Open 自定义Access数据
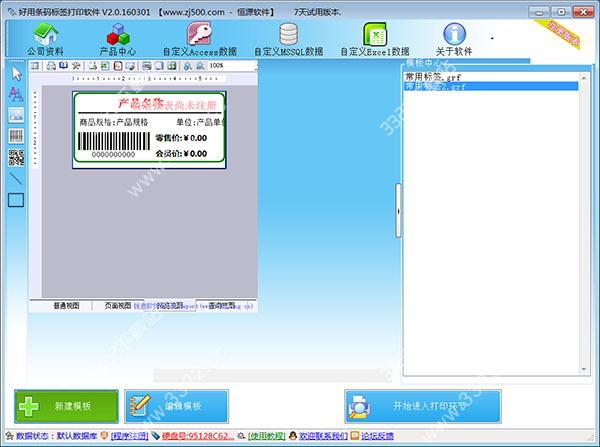Viewport: 600px width, 447px height. pyautogui.click(x=200, y=39)
